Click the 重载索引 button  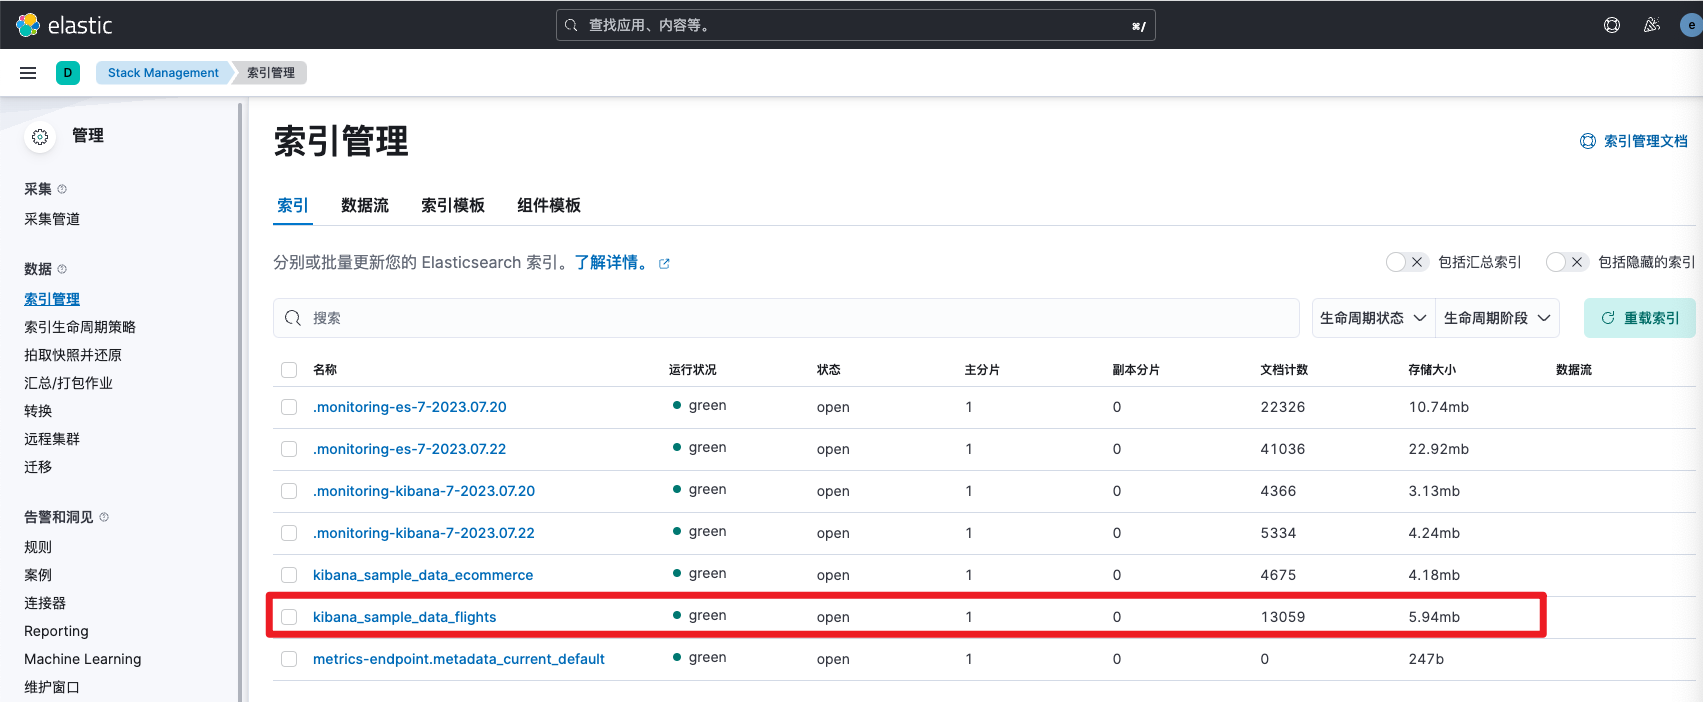(1640, 318)
